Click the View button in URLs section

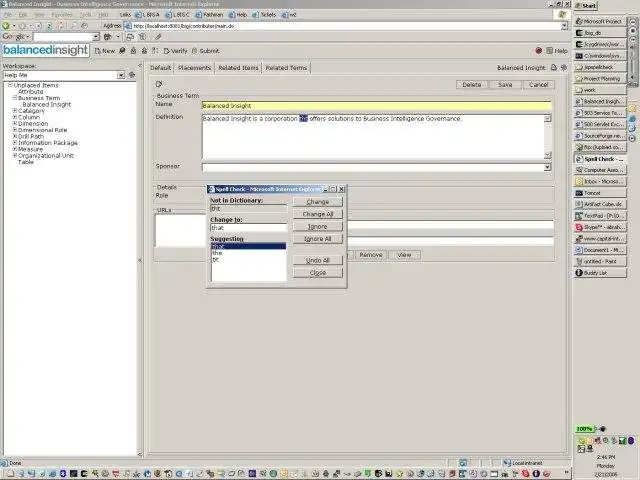click(404, 255)
